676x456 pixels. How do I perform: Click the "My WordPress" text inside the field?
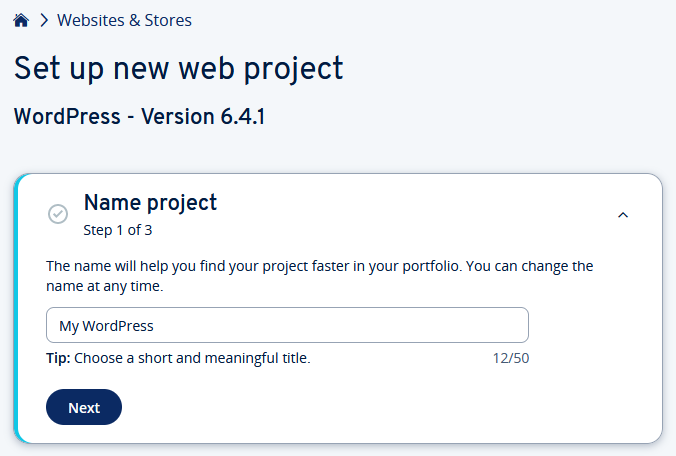click(x=107, y=326)
